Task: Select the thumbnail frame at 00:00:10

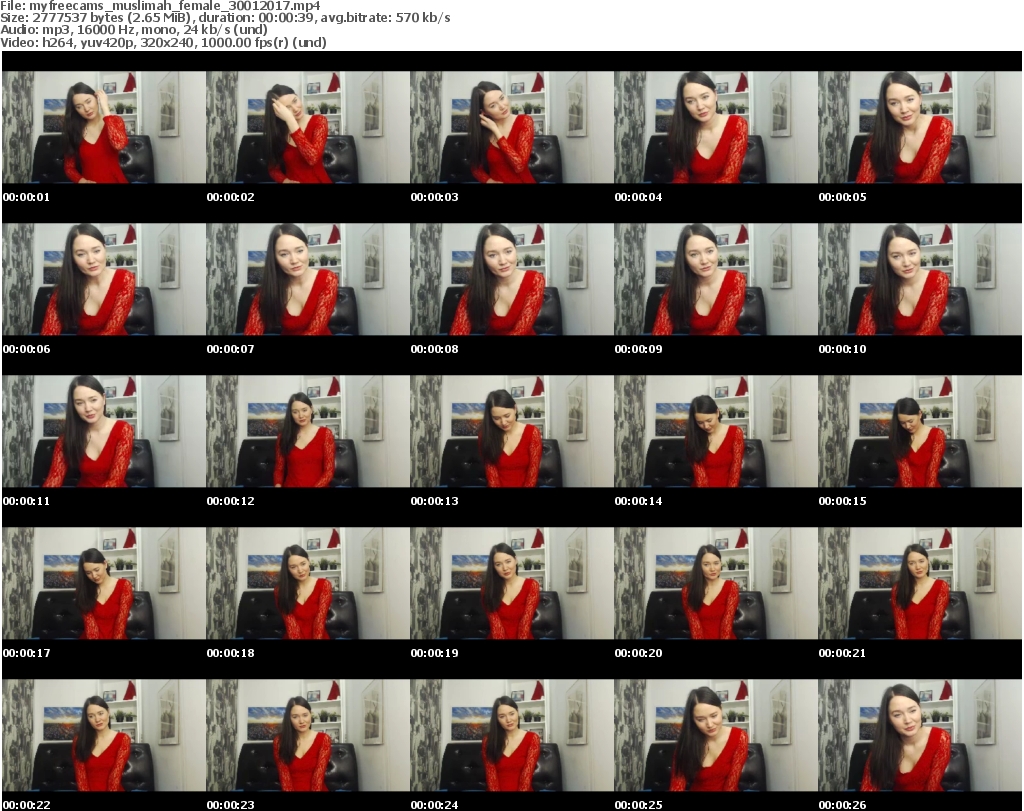Action: click(920, 279)
